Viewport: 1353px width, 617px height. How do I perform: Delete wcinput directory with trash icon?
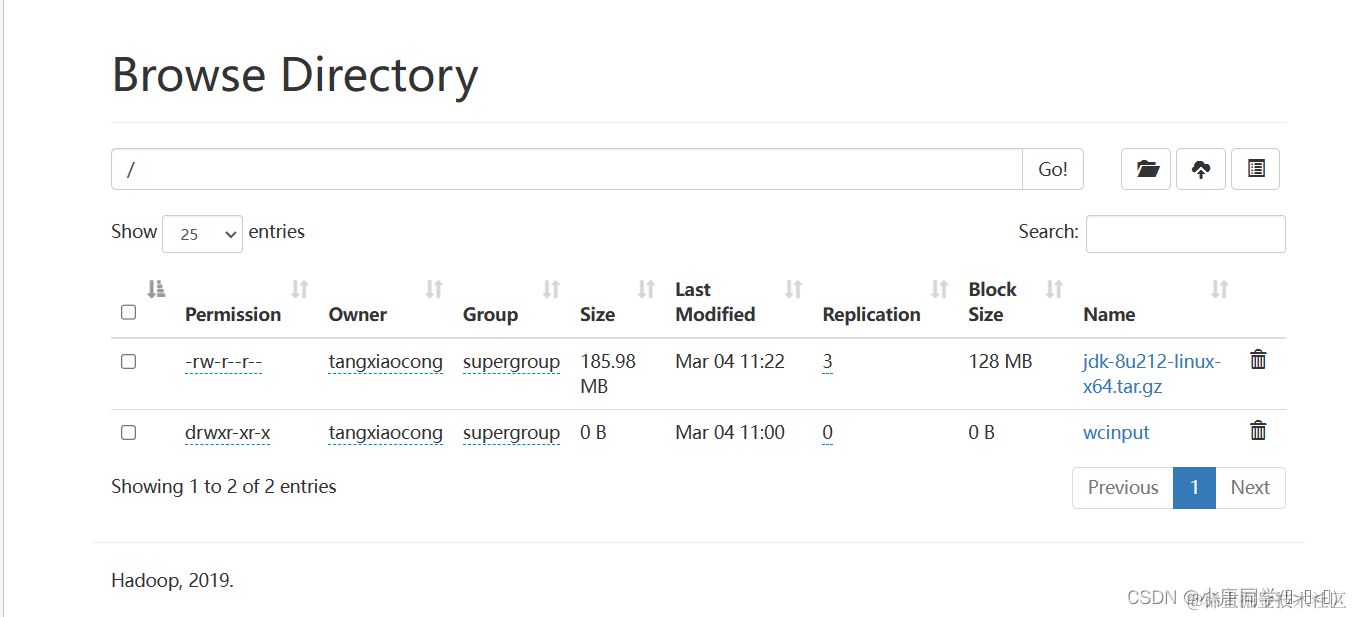click(1258, 431)
